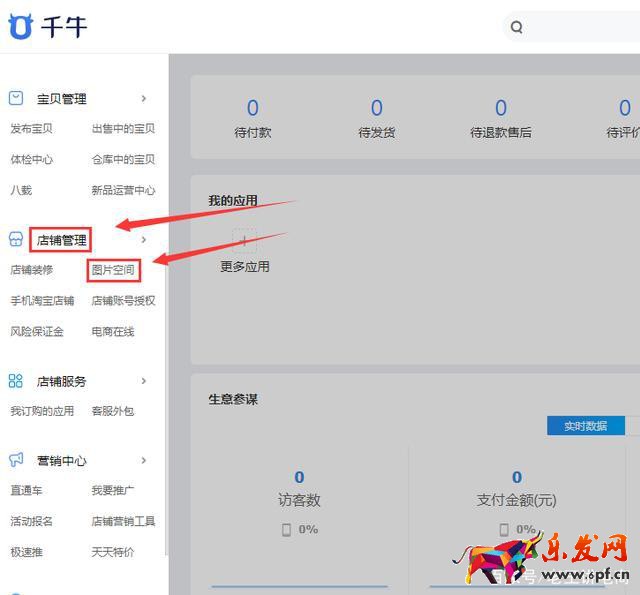Click the 待发货 order count
640x595 pixels.
tap(376, 108)
